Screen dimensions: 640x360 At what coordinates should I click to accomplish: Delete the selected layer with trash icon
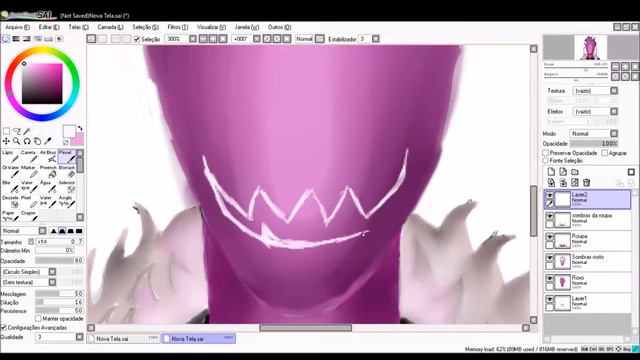587,182
